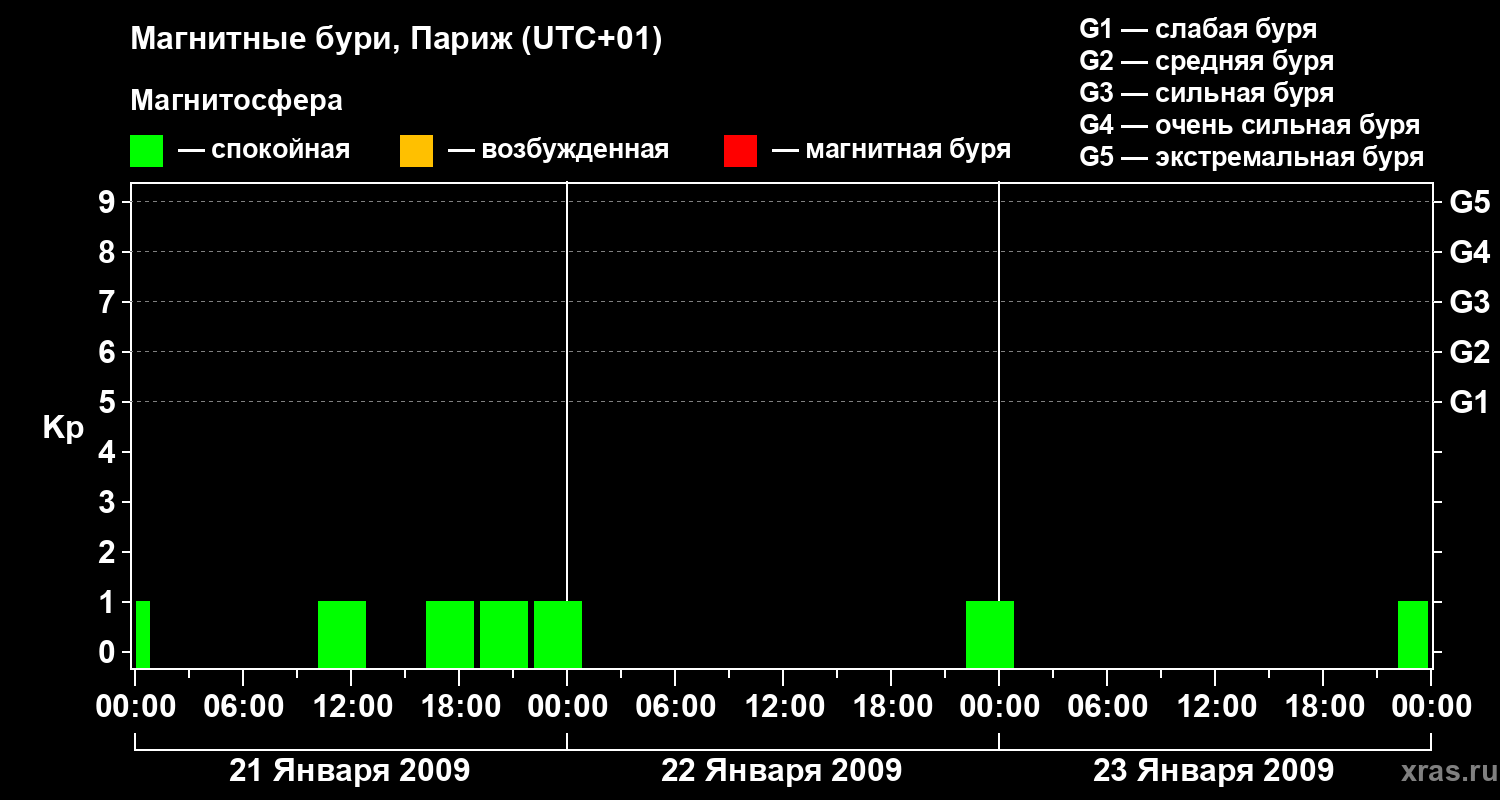The height and width of the screenshot is (800, 1500).
Task: Click the green bar crossing midnight into 23 January
Action: click(x=990, y=634)
